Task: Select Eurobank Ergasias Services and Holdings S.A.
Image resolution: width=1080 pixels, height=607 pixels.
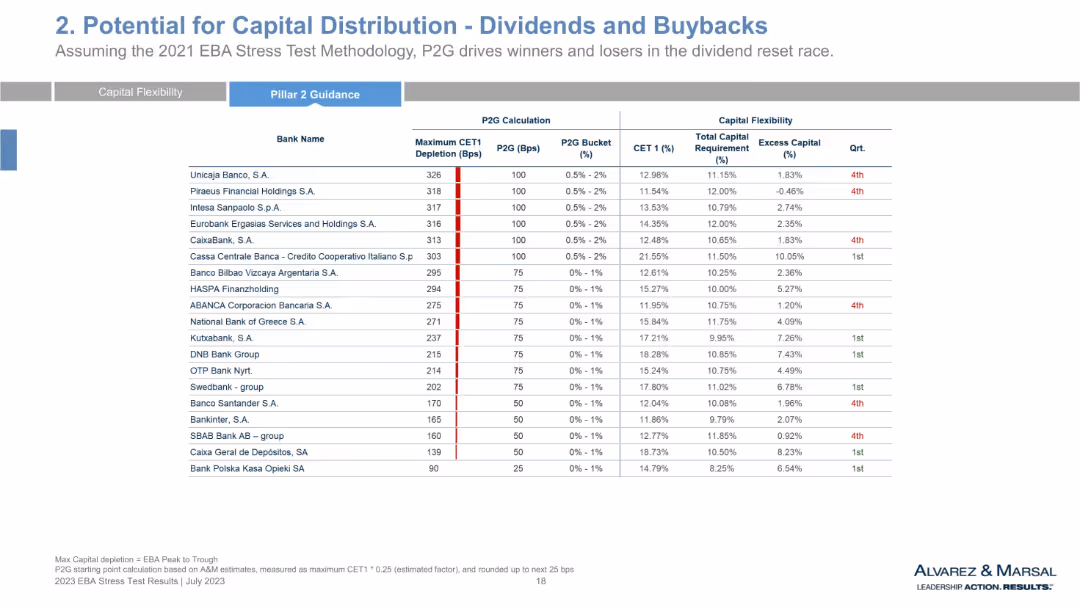Action: 283,224
